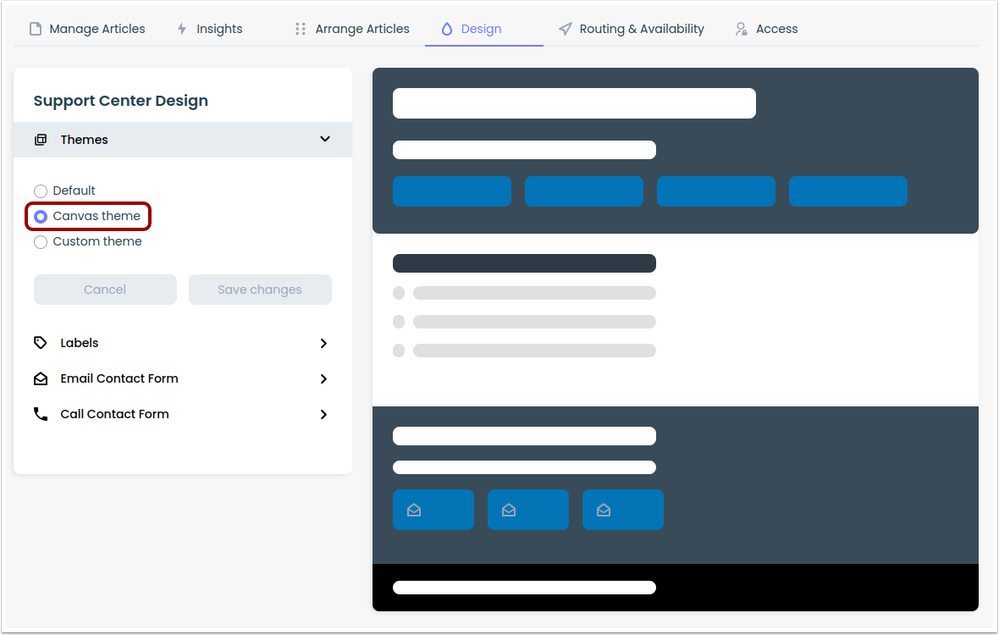Expand the Email Contact Form arrow
999x635 pixels.
tap(324, 379)
